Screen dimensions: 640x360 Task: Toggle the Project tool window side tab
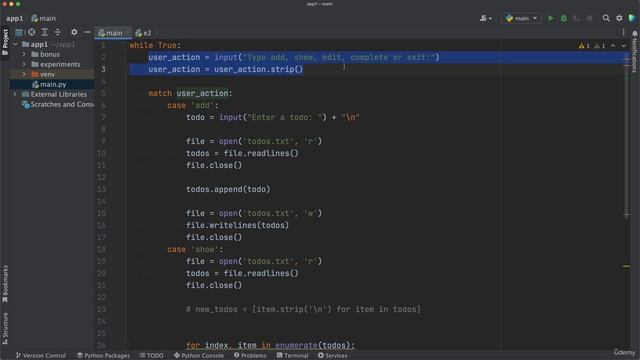click(5, 42)
